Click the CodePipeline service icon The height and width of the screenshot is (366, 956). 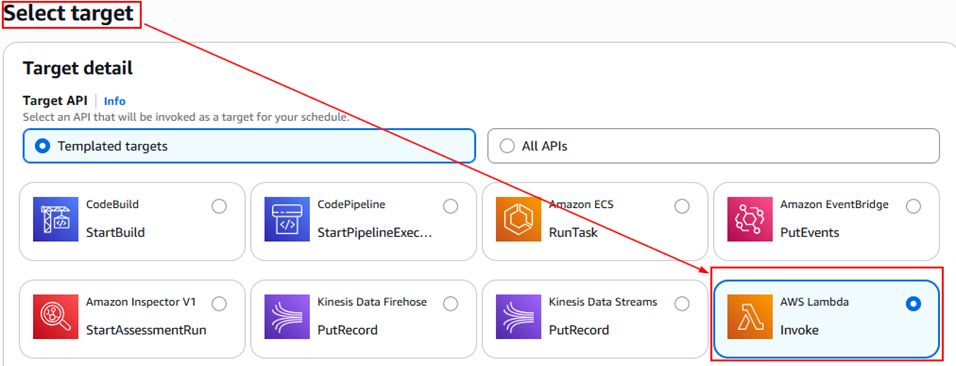pyautogui.click(x=287, y=219)
